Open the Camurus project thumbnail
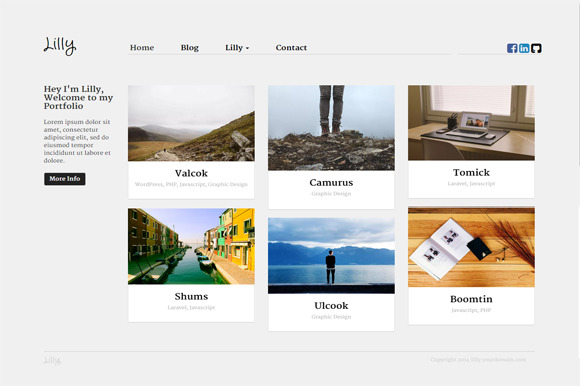The width and height of the screenshot is (580, 386). 331,128
